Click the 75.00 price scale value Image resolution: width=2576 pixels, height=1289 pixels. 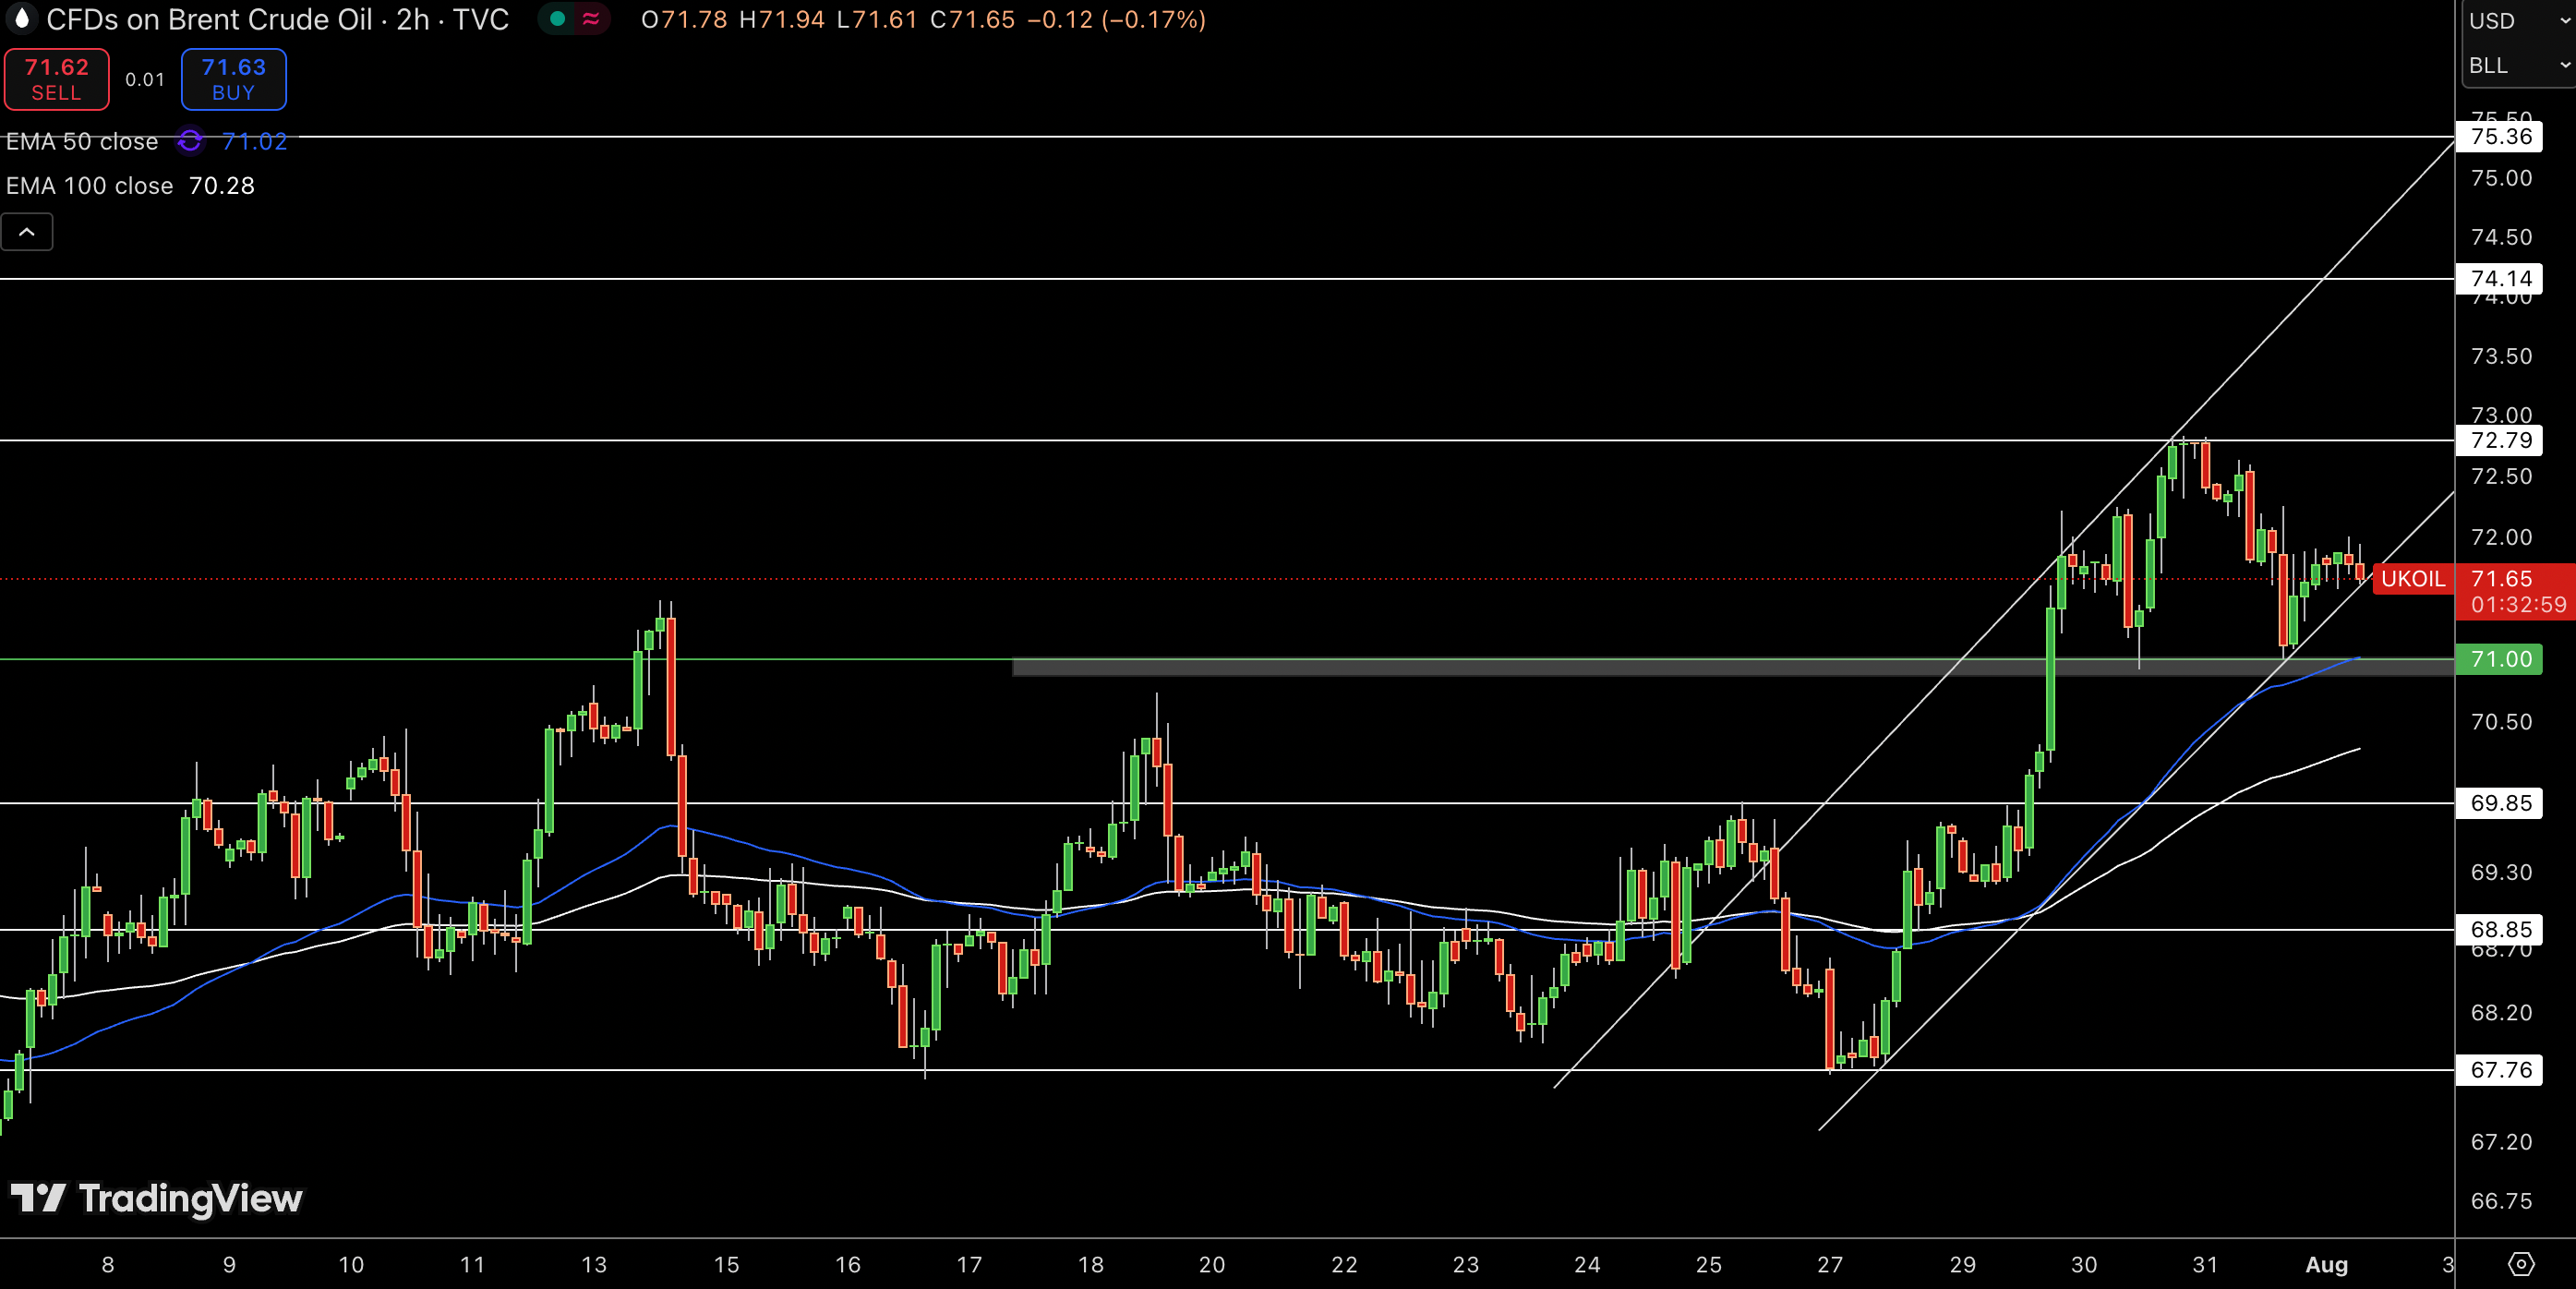pyautogui.click(x=2501, y=178)
